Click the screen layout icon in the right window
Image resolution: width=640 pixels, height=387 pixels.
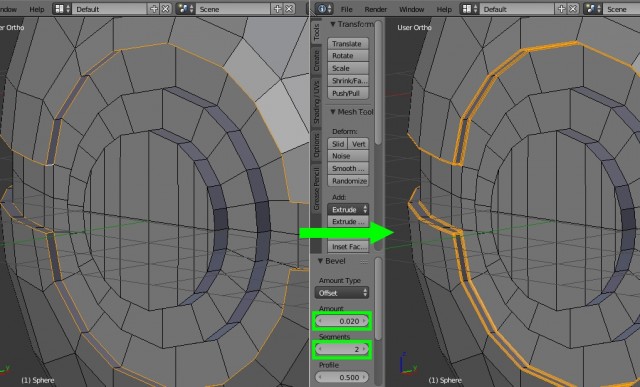click(471, 9)
